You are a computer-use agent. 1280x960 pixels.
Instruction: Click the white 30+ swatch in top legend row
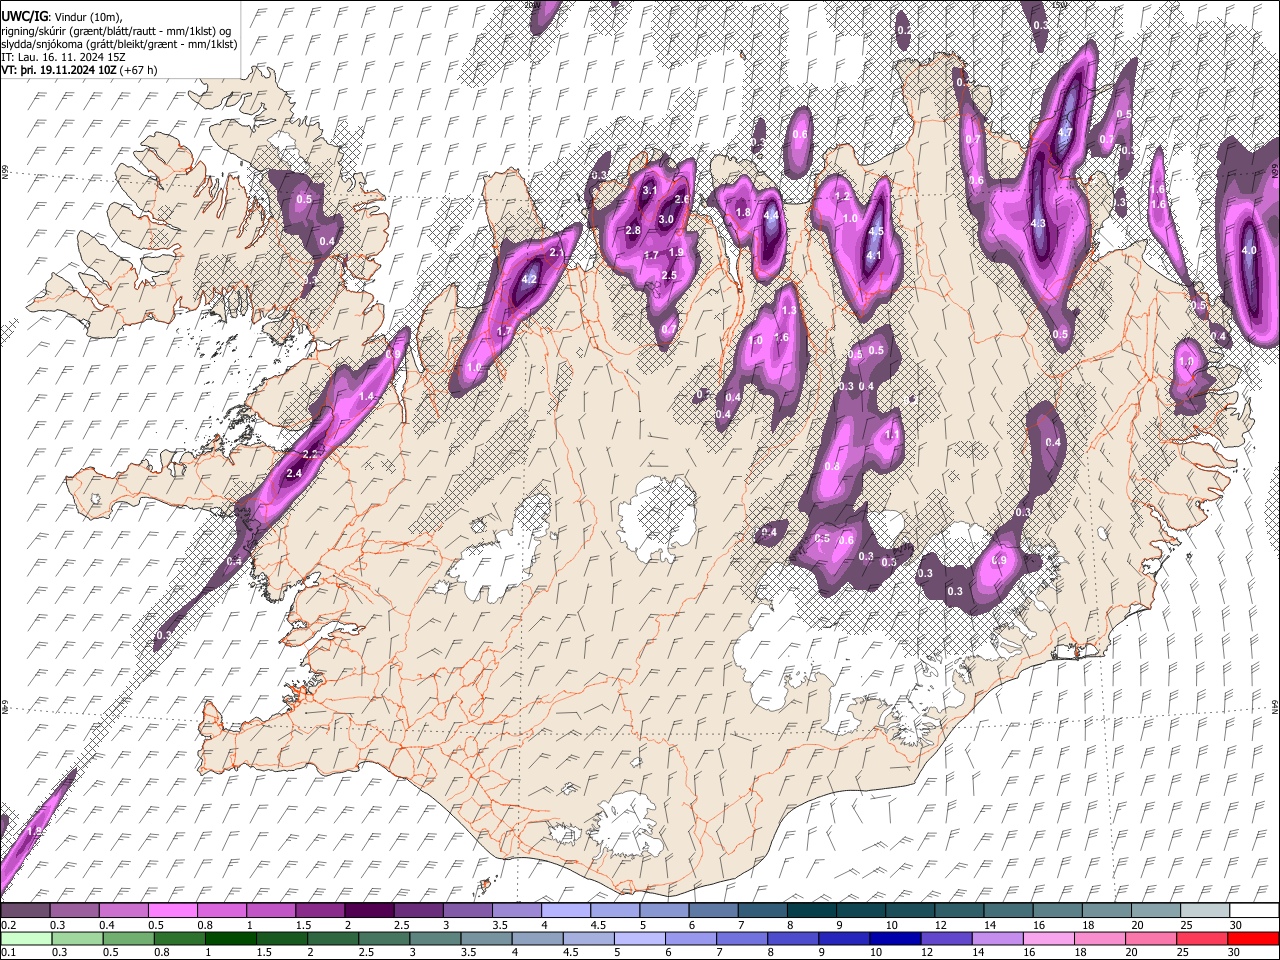point(1254,911)
